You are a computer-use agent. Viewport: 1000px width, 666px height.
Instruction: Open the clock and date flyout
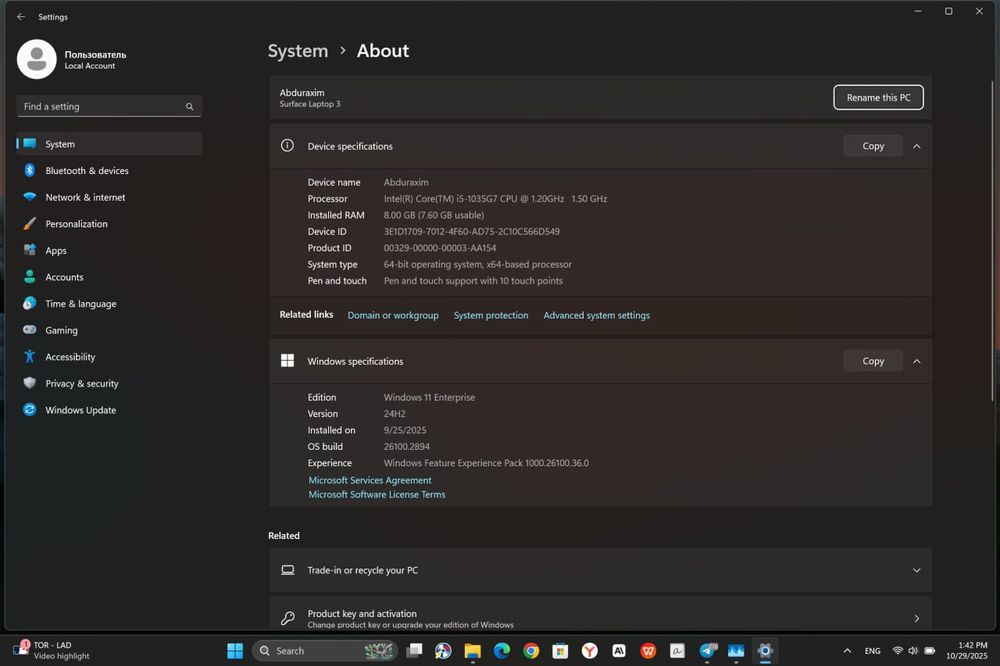(x=967, y=651)
